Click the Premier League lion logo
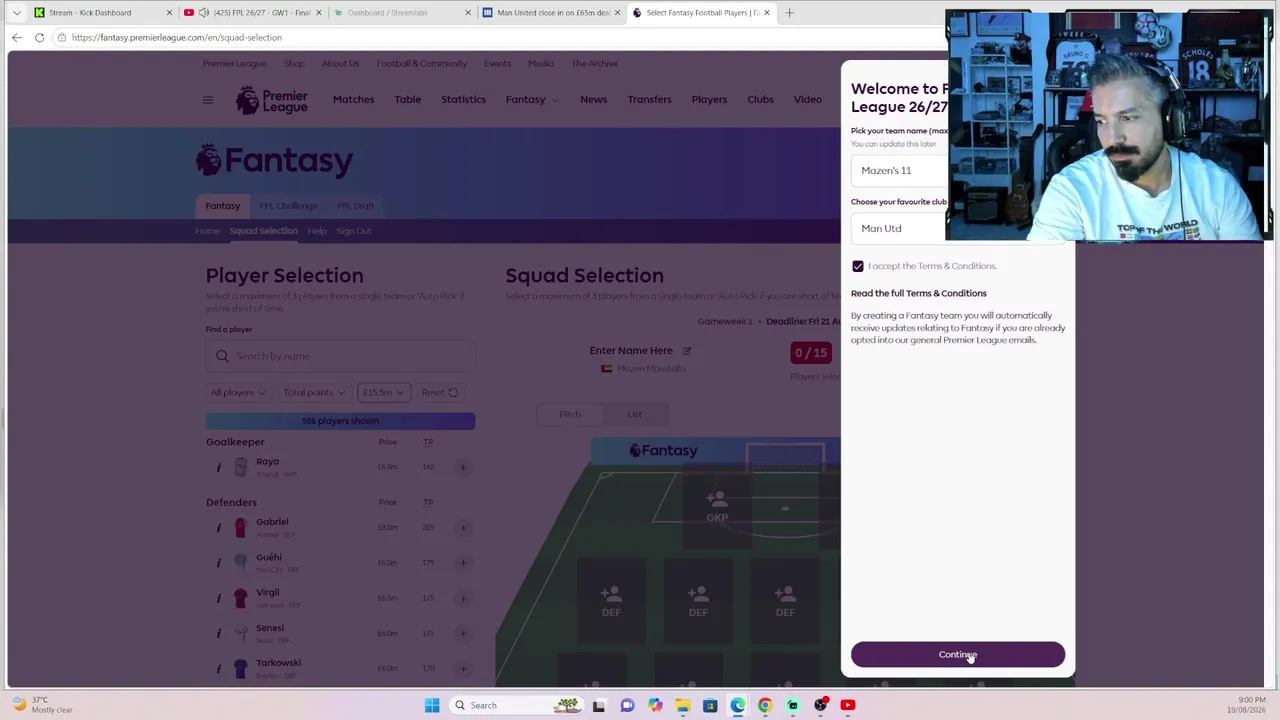 [272, 100]
